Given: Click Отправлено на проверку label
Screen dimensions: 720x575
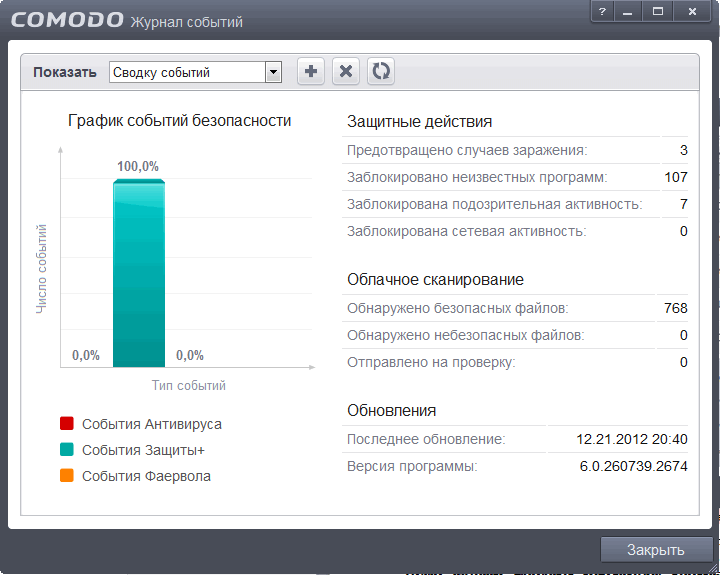Looking at the screenshot, I should [431, 362].
